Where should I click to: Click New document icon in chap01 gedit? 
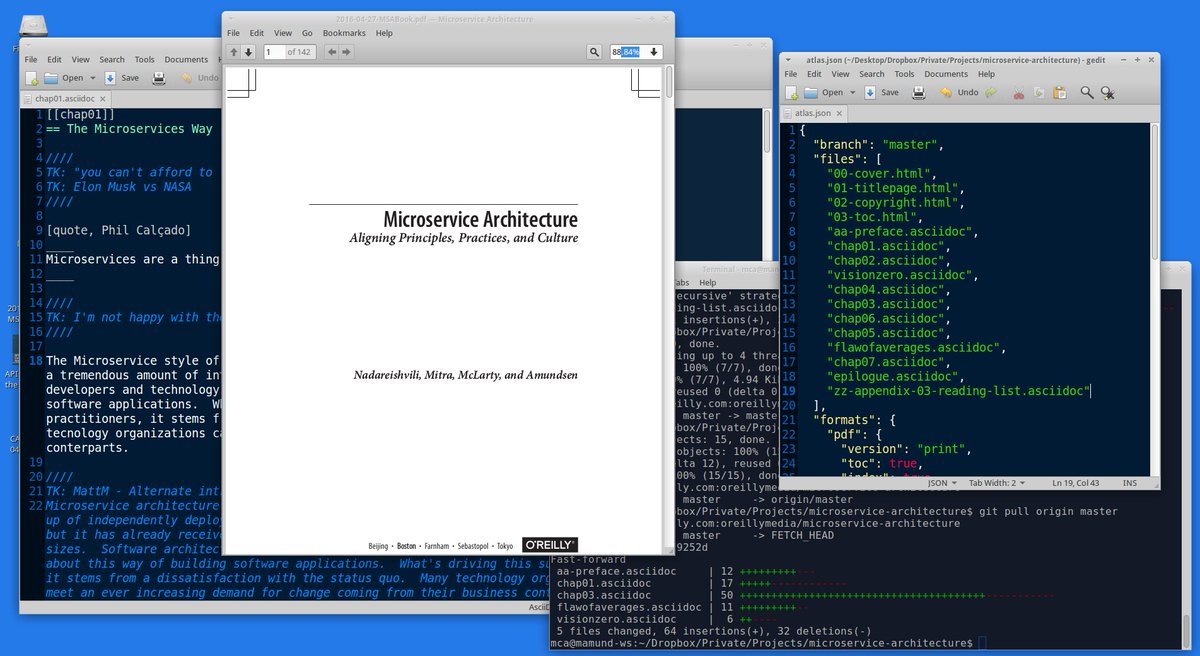(31, 78)
